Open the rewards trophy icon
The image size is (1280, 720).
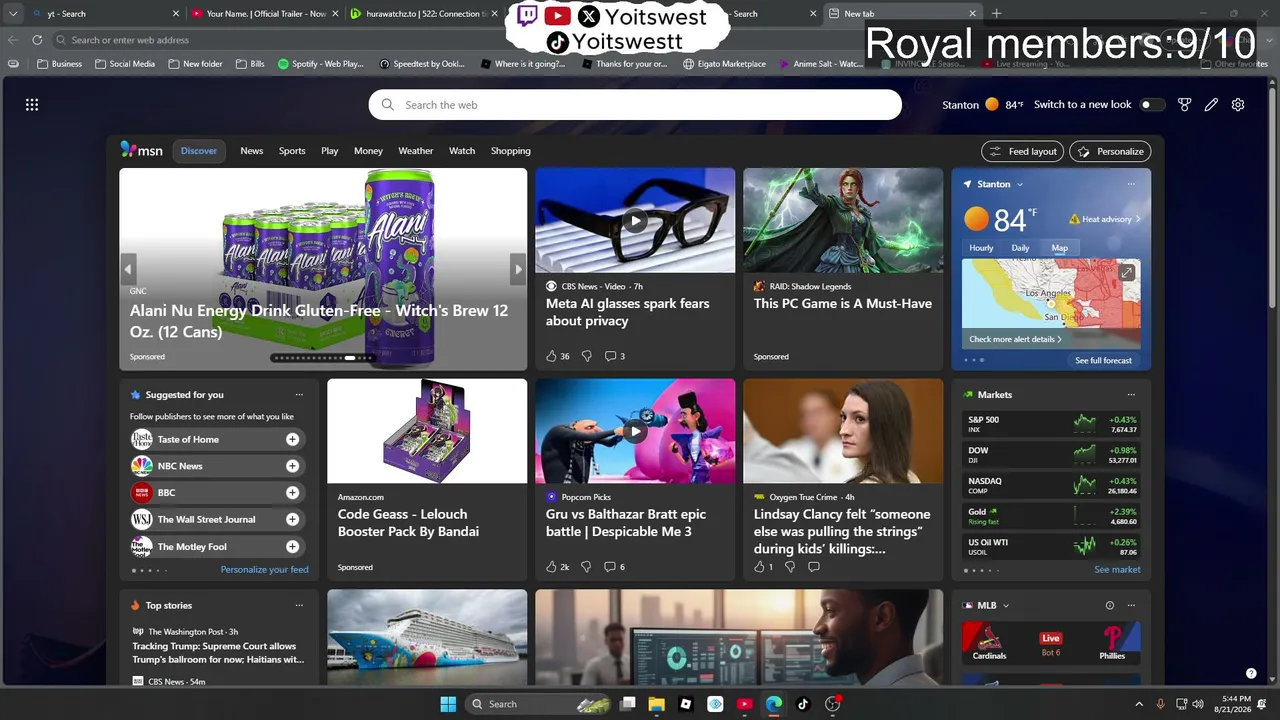(1185, 105)
